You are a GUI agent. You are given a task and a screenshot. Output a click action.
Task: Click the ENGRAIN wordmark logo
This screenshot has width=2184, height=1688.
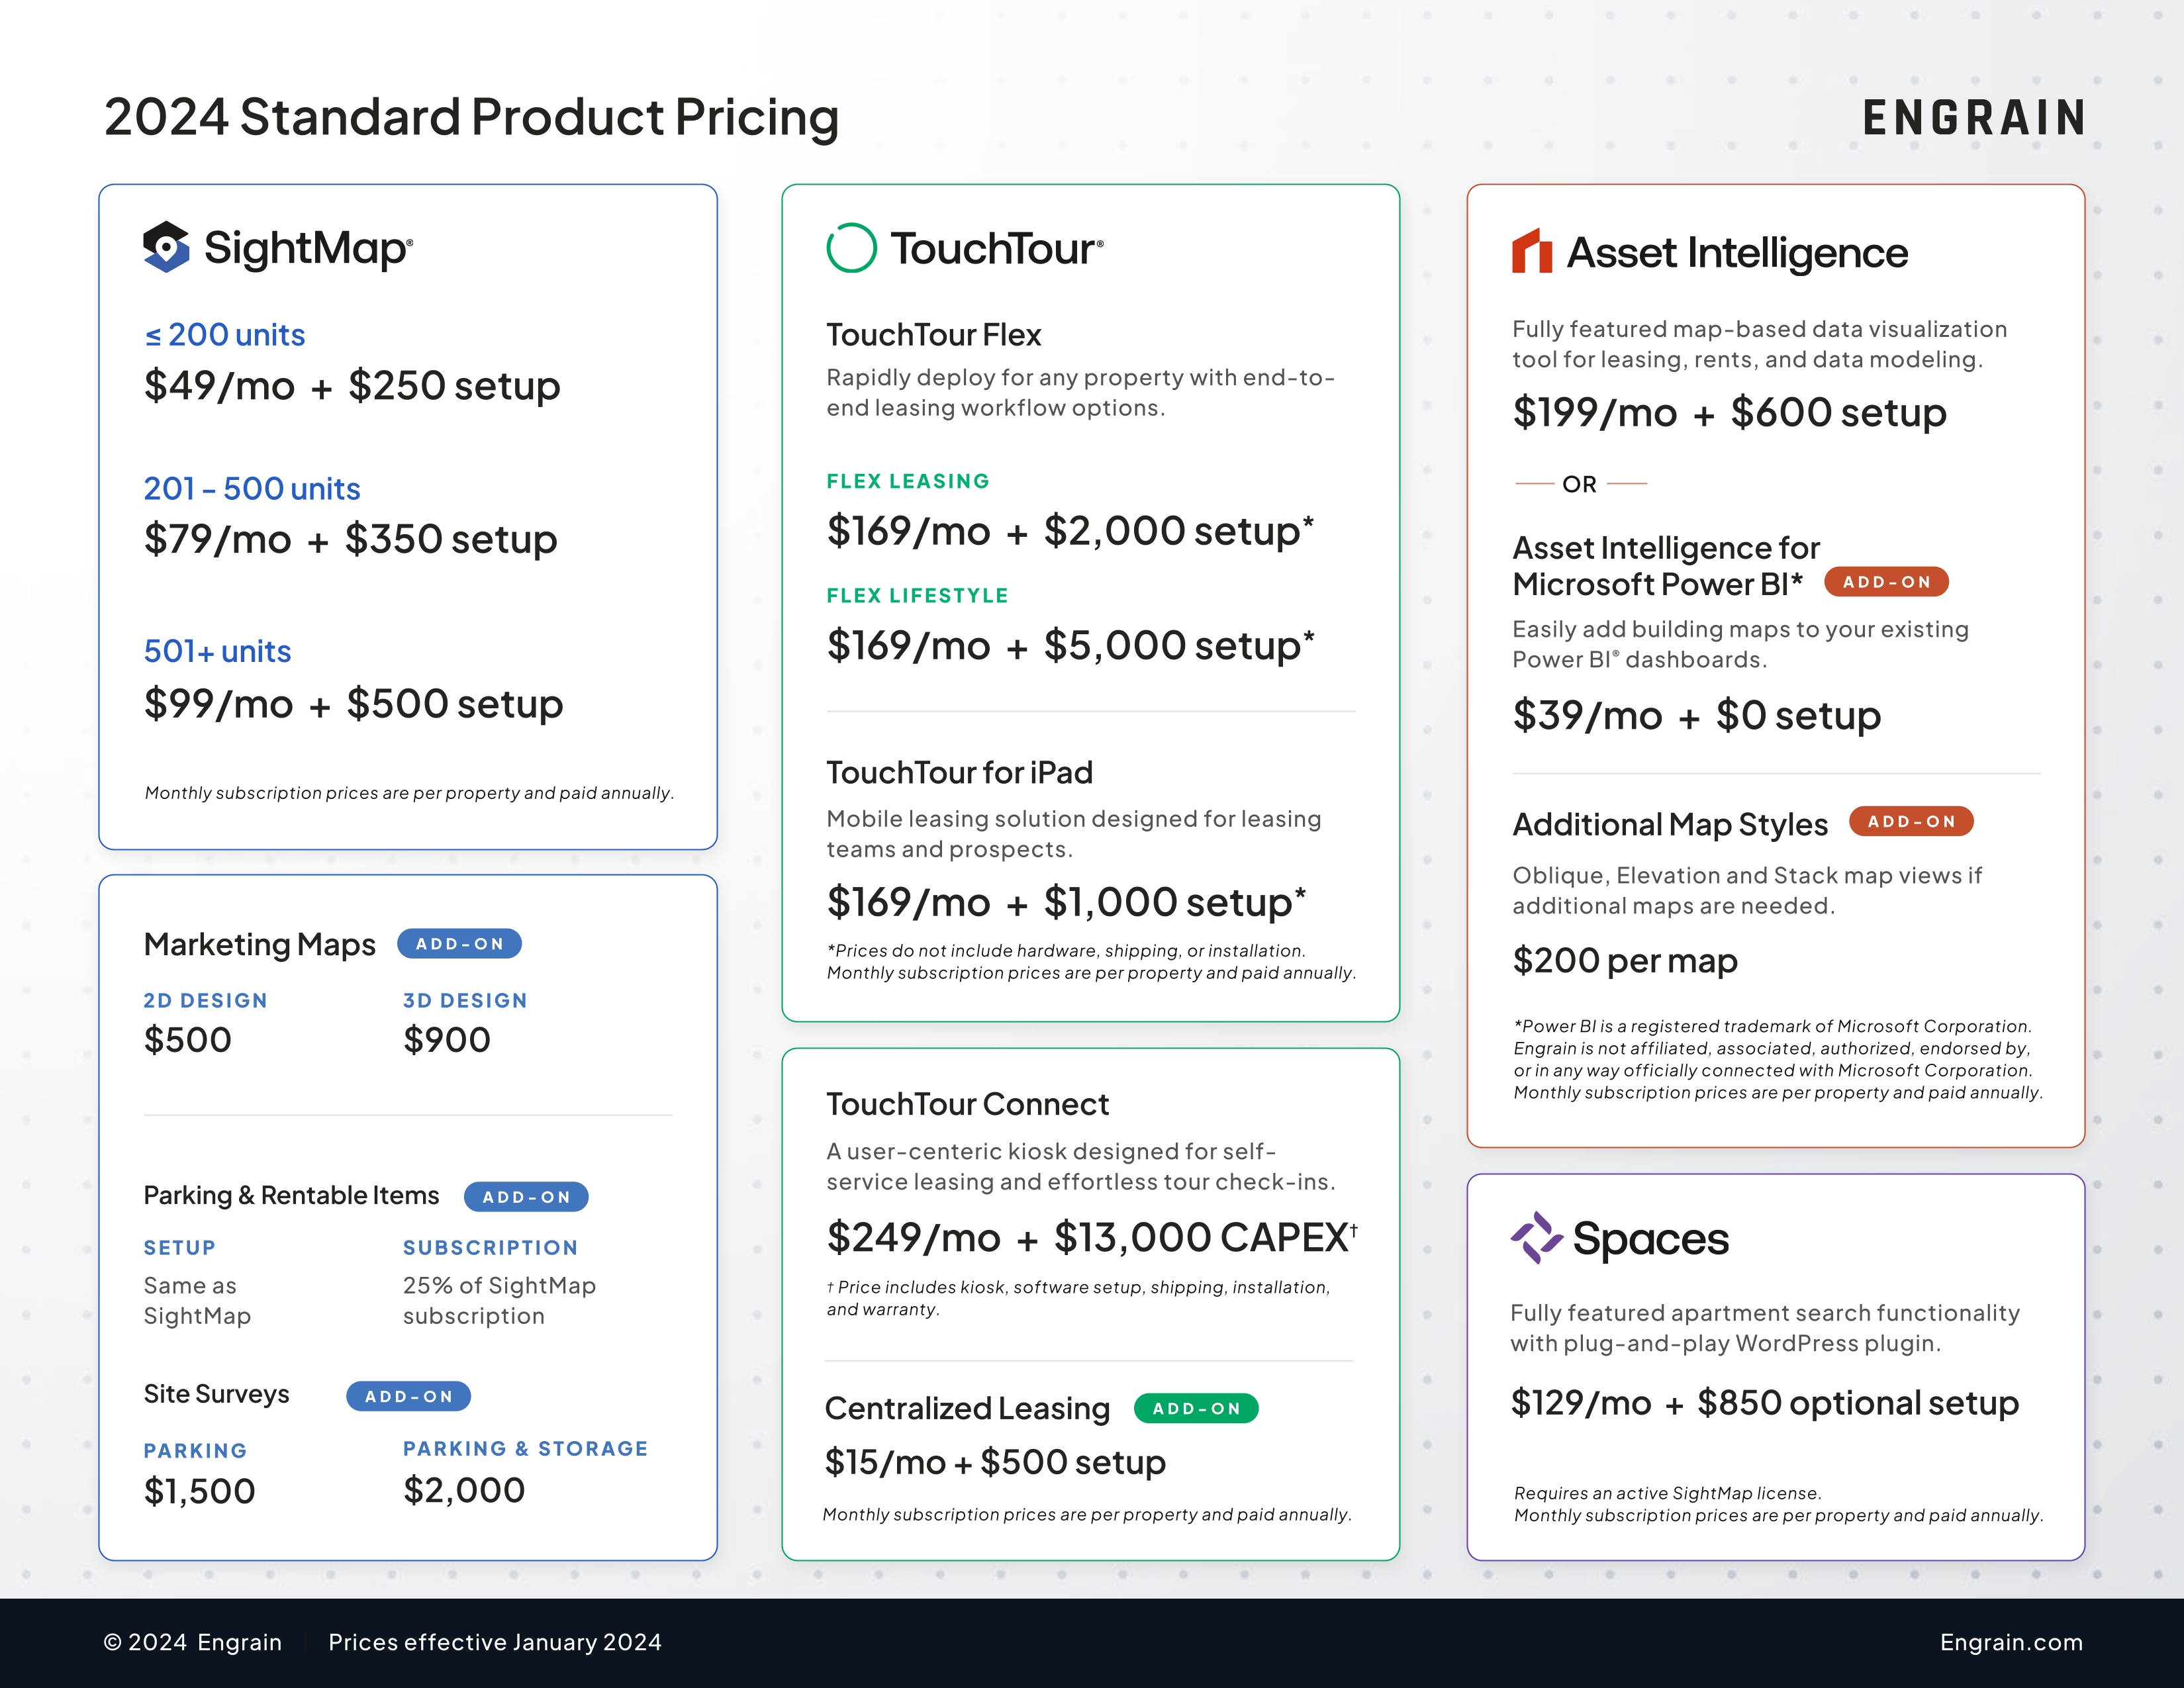click(1974, 118)
